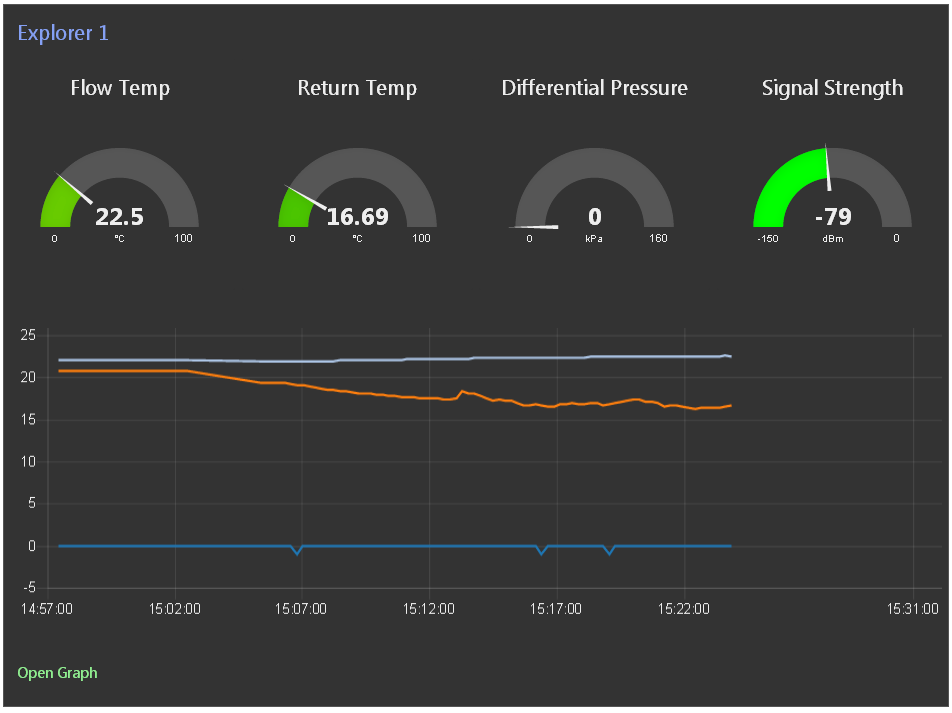Click the 15:31:00 time axis label
The height and width of the screenshot is (713, 952).
pyautogui.click(x=913, y=609)
